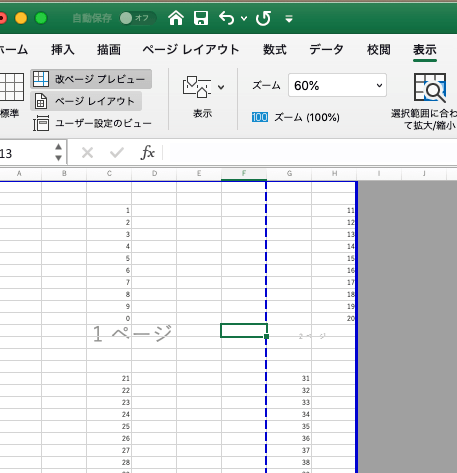Click the 選択範囲に合わせて拡大/縮小 magnifier icon
The width and height of the screenshot is (457, 473).
pos(430,88)
